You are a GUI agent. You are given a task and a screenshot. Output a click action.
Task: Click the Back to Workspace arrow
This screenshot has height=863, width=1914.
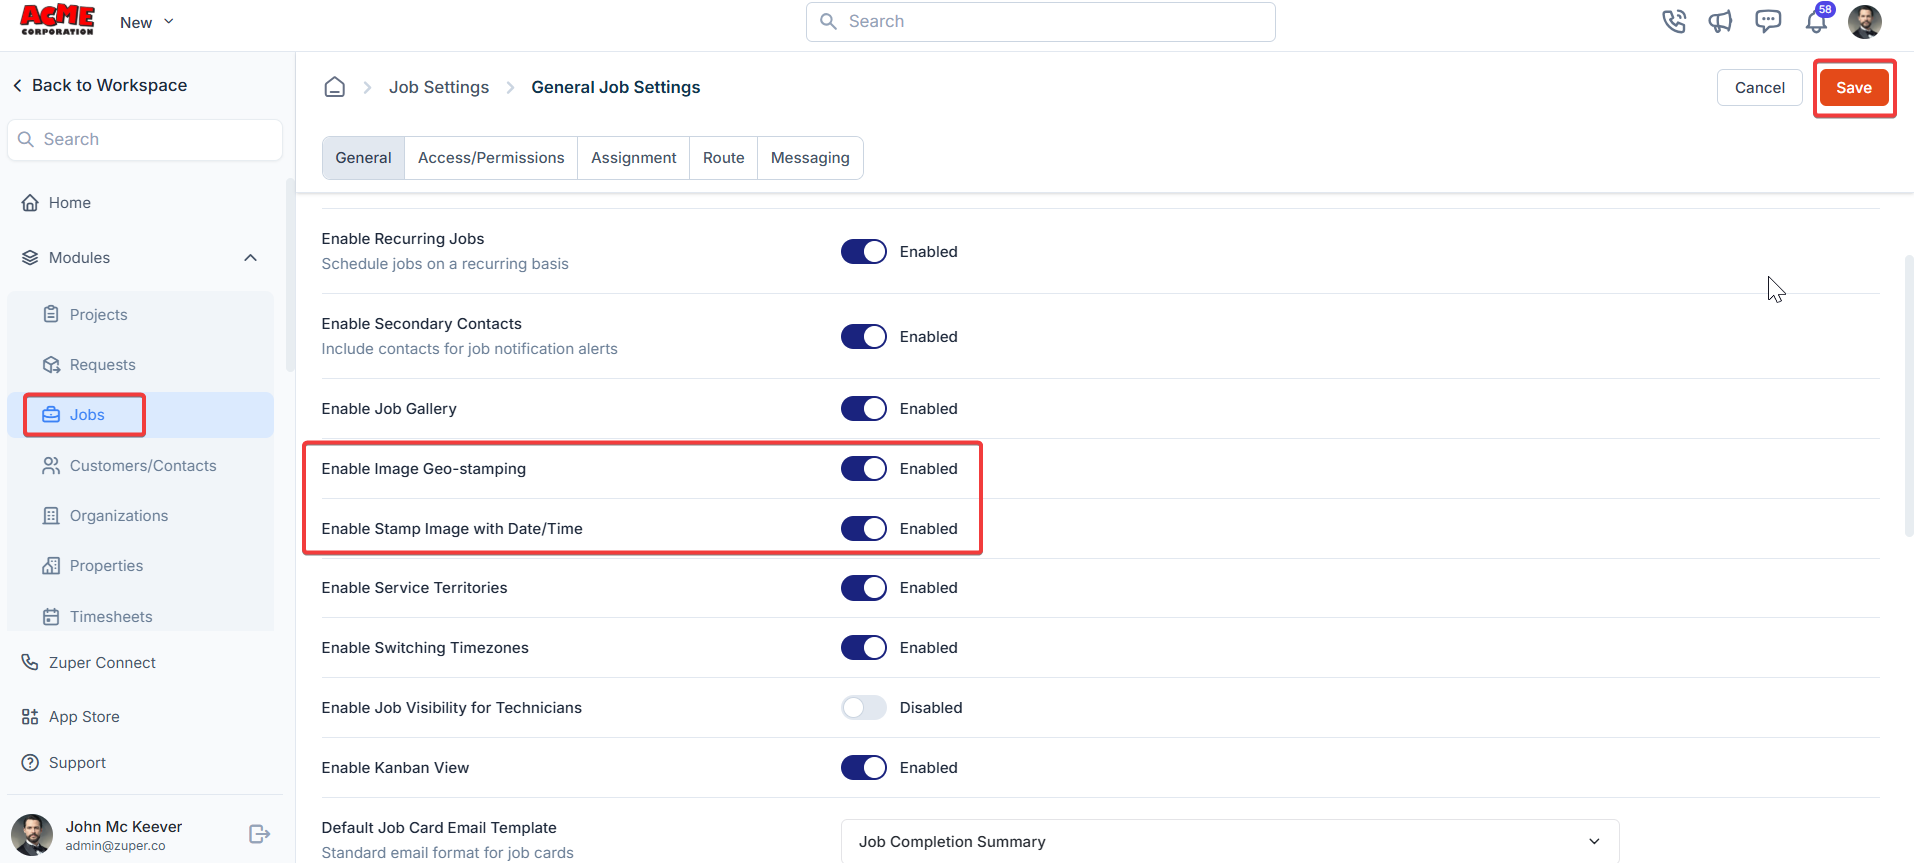tap(17, 86)
